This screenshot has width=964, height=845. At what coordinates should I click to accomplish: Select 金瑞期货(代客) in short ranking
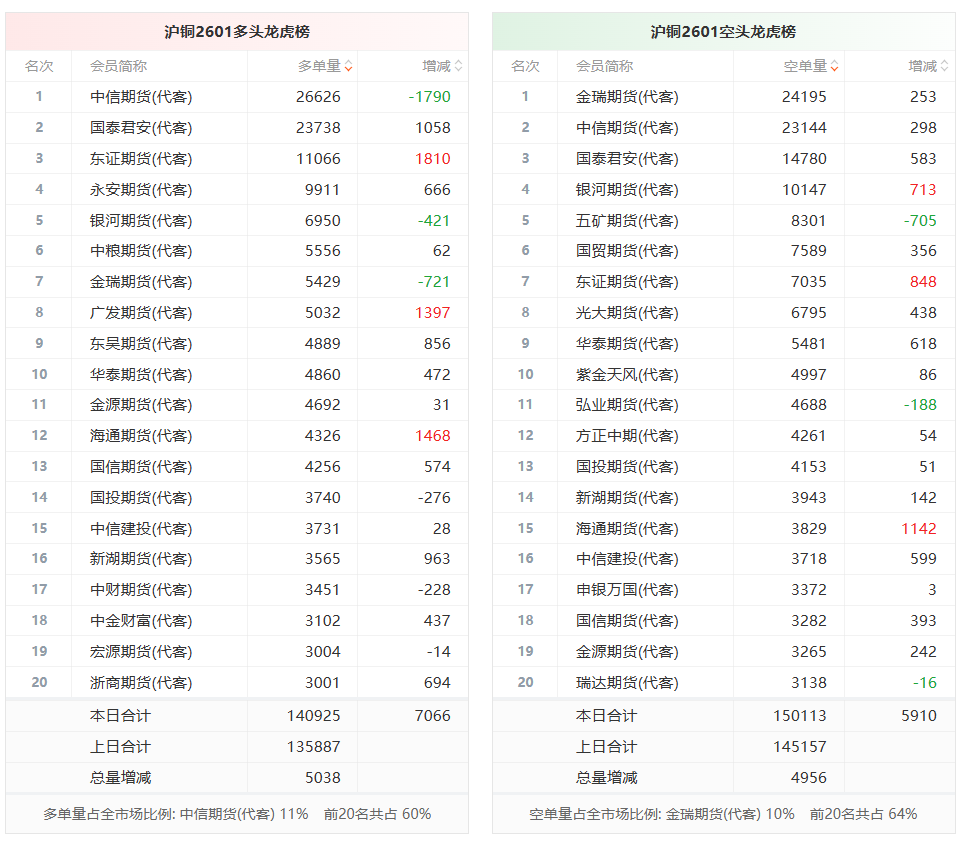[627, 97]
